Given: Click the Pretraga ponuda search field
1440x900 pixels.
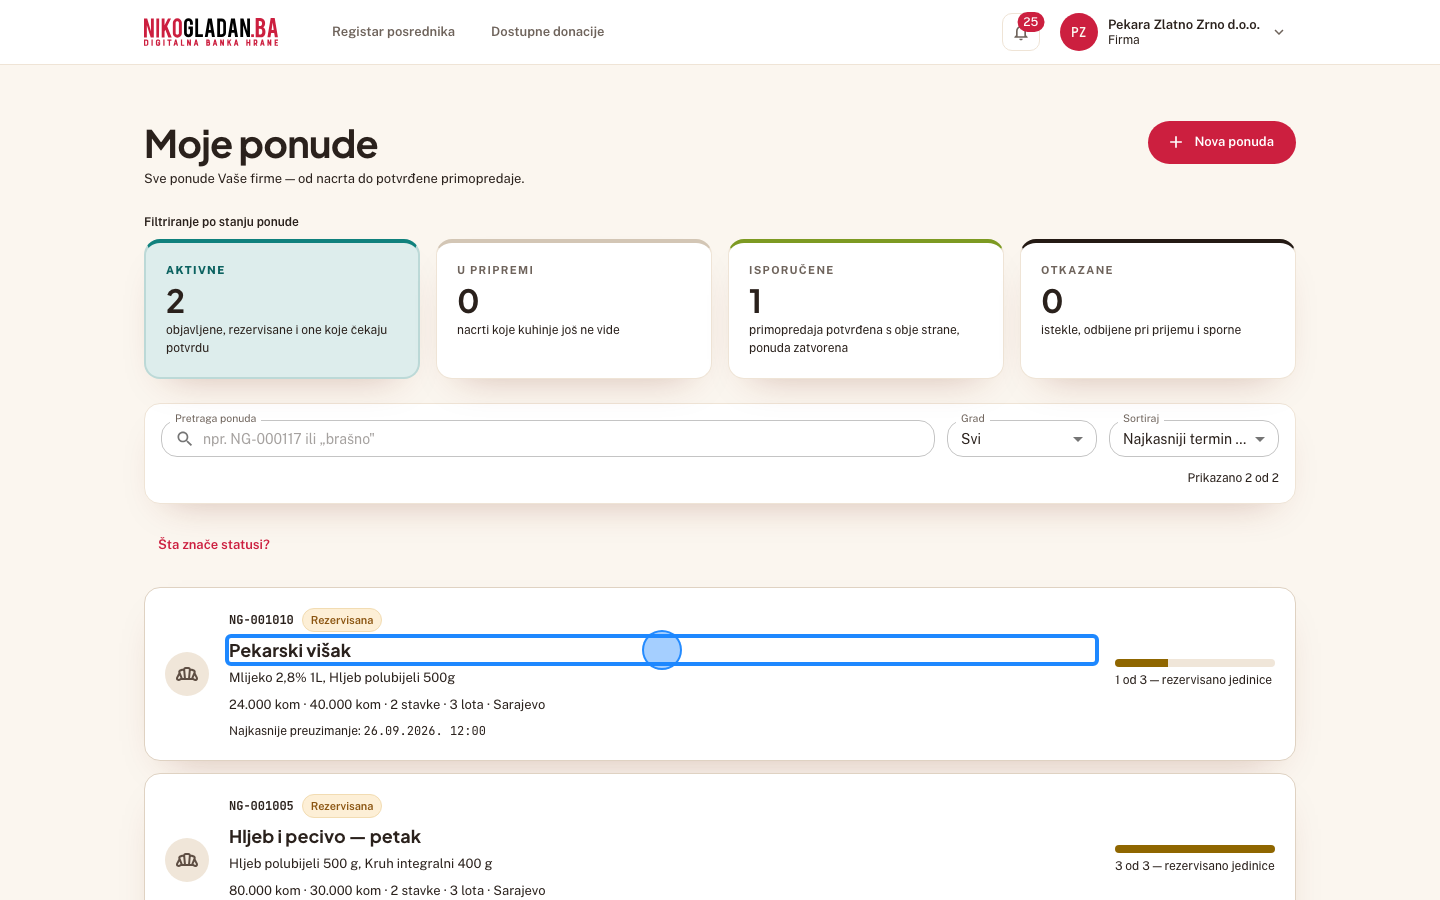Looking at the screenshot, I should point(548,439).
